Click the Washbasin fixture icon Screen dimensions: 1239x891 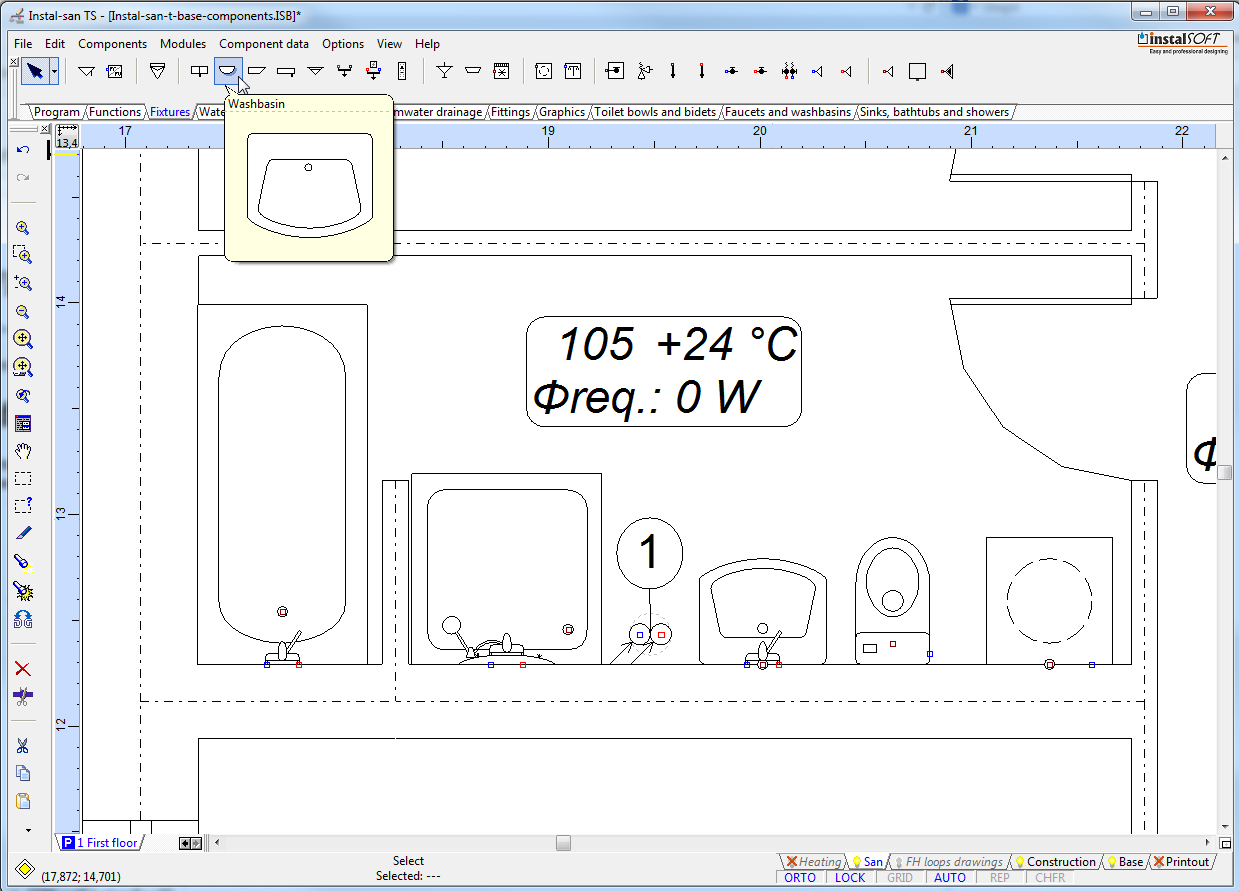pyautogui.click(x=229, y=71)
